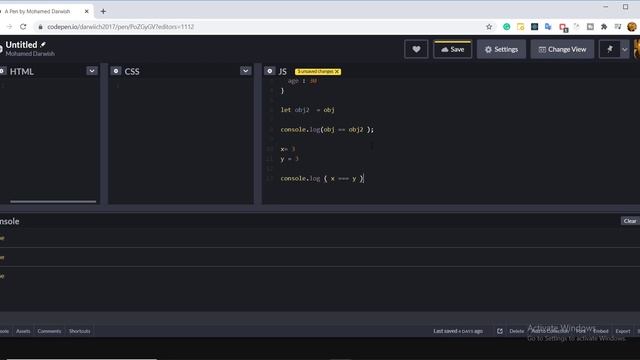Close the A Pen by Mohamed Darwish tab

pos(87,11)
